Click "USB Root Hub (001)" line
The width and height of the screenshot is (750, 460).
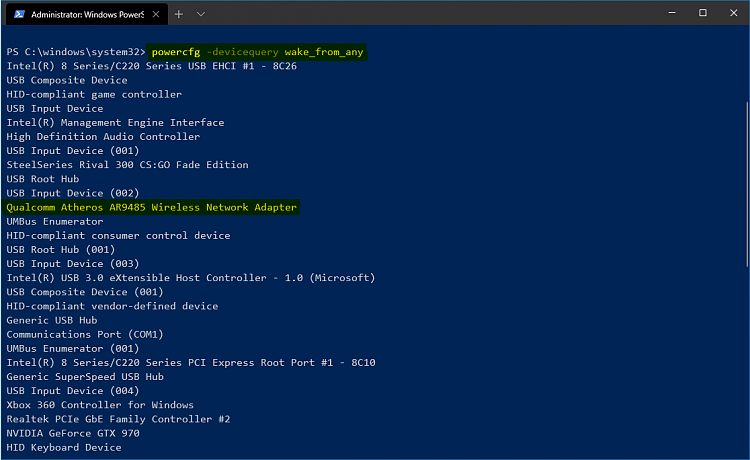point(61,250)
